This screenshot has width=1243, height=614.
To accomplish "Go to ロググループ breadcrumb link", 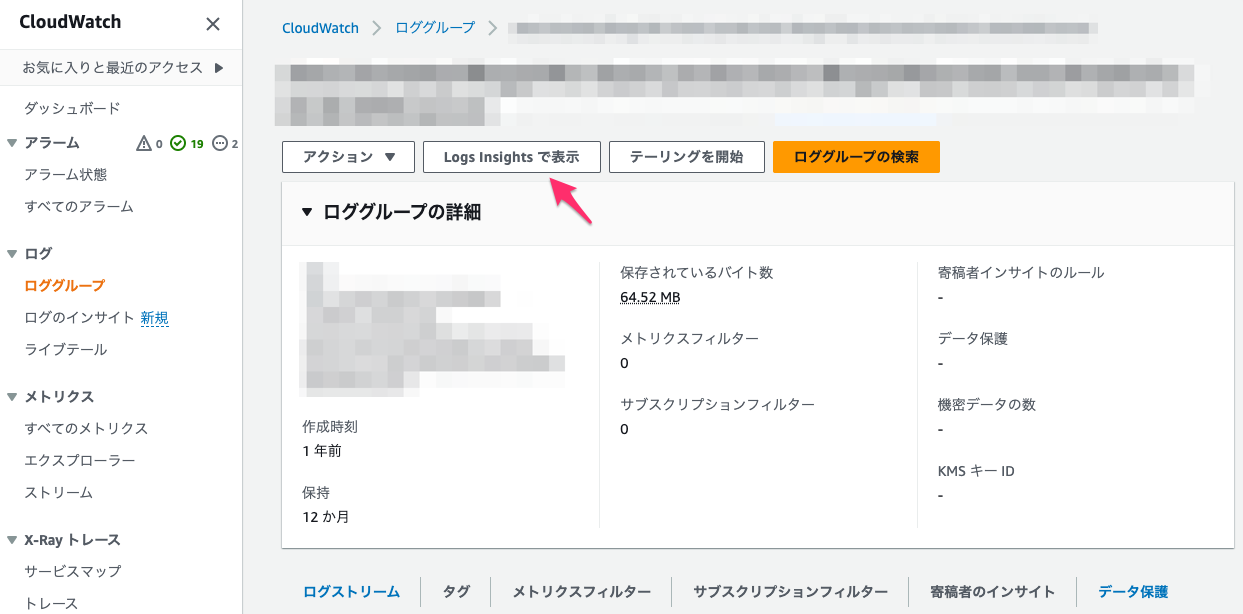I will [435, 28].
